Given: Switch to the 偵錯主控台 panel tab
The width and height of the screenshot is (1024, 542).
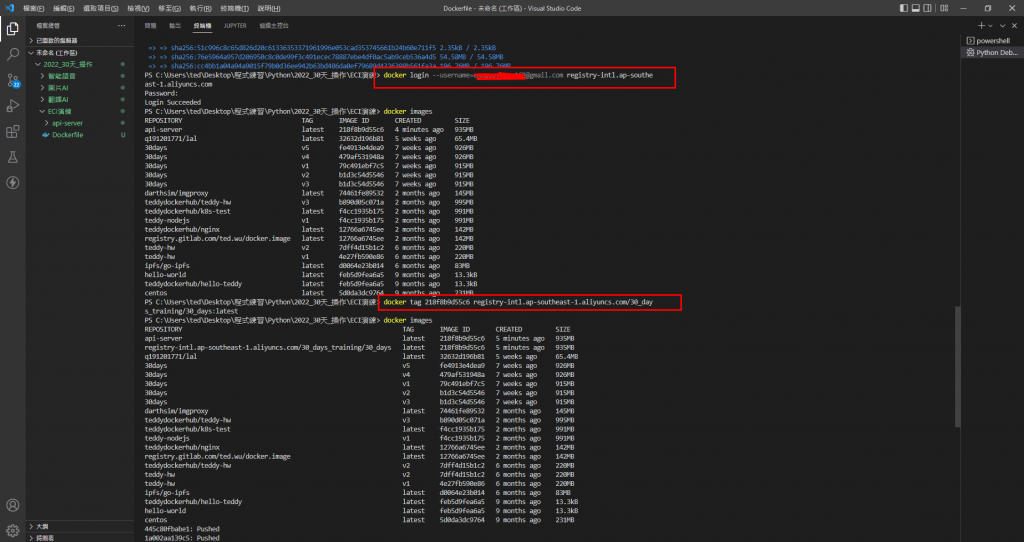Looking at the screenshot, I should [x=274, y=25].
